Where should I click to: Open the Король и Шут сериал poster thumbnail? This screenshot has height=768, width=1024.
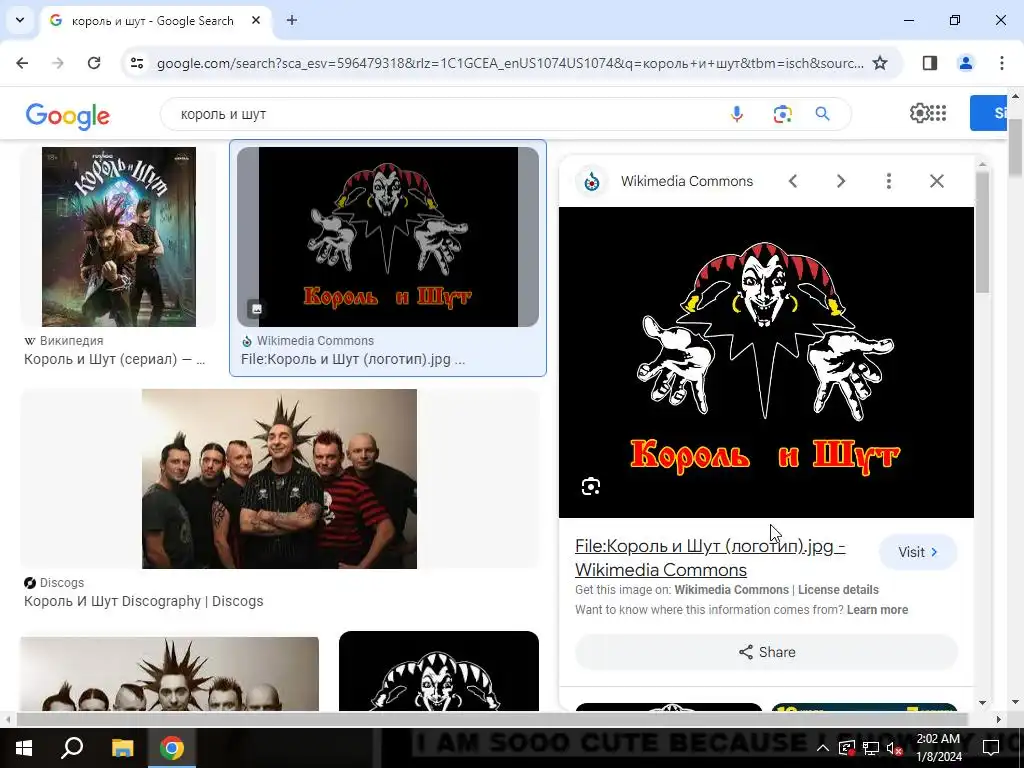[119, 236]
